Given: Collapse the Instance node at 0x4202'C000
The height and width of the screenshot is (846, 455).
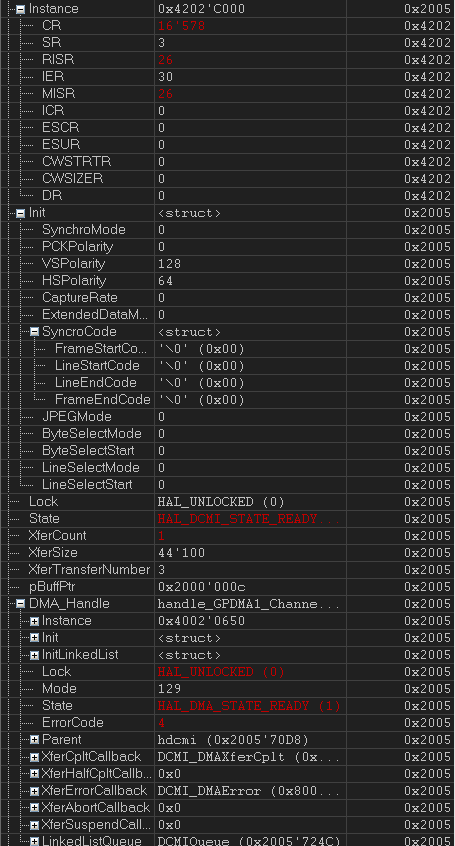Looking at the screenshot, I should [21, 9].
